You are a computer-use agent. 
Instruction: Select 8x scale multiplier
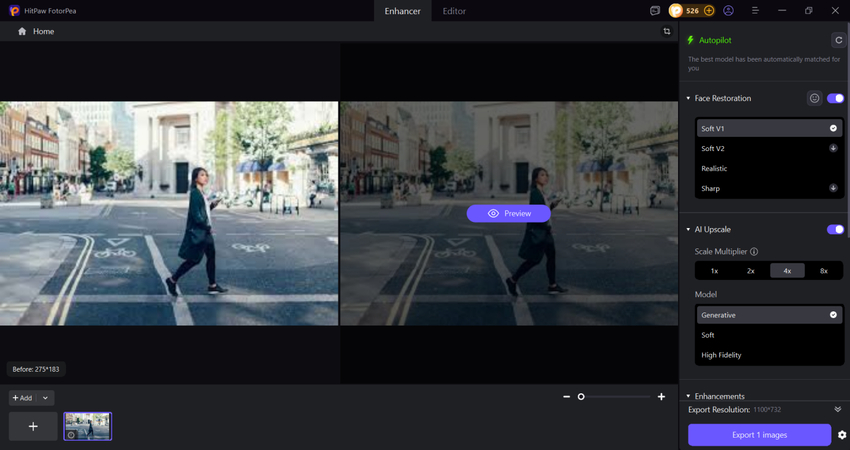click(x=823, y=271)
